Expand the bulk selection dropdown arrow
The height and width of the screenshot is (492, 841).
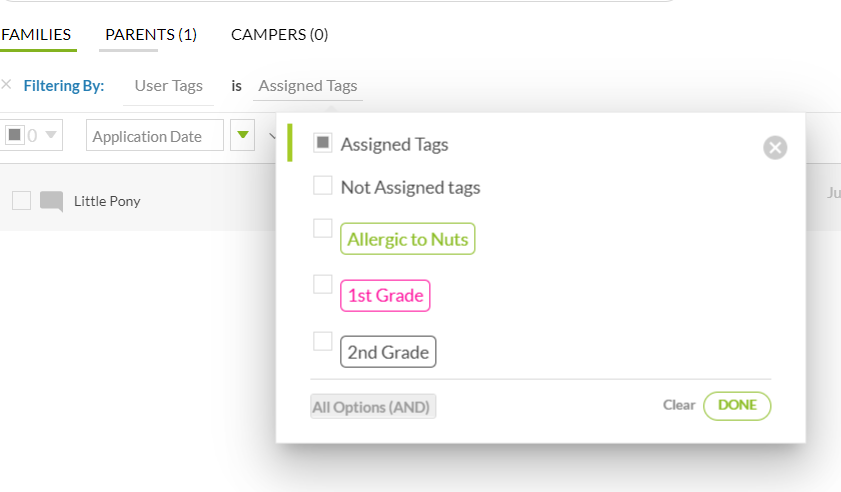pyautogui.click(x=51, y=135)
